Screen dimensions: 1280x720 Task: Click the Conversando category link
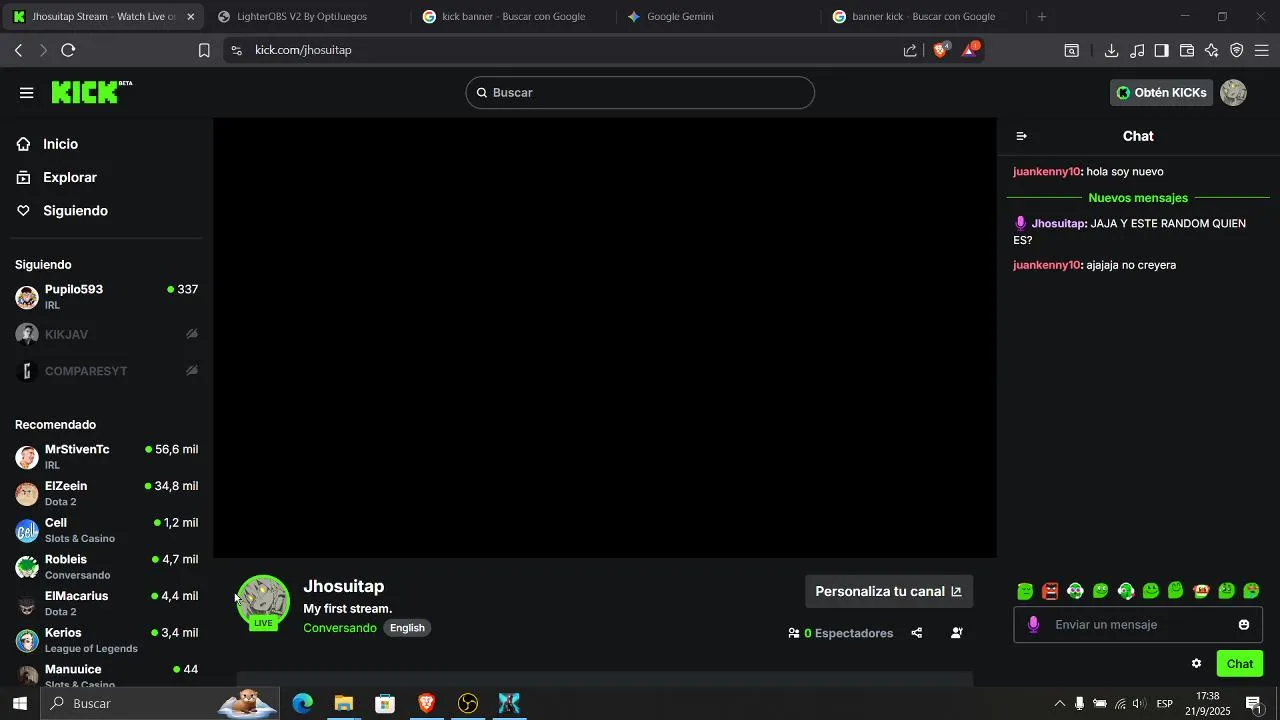click(x=340, y=628)
